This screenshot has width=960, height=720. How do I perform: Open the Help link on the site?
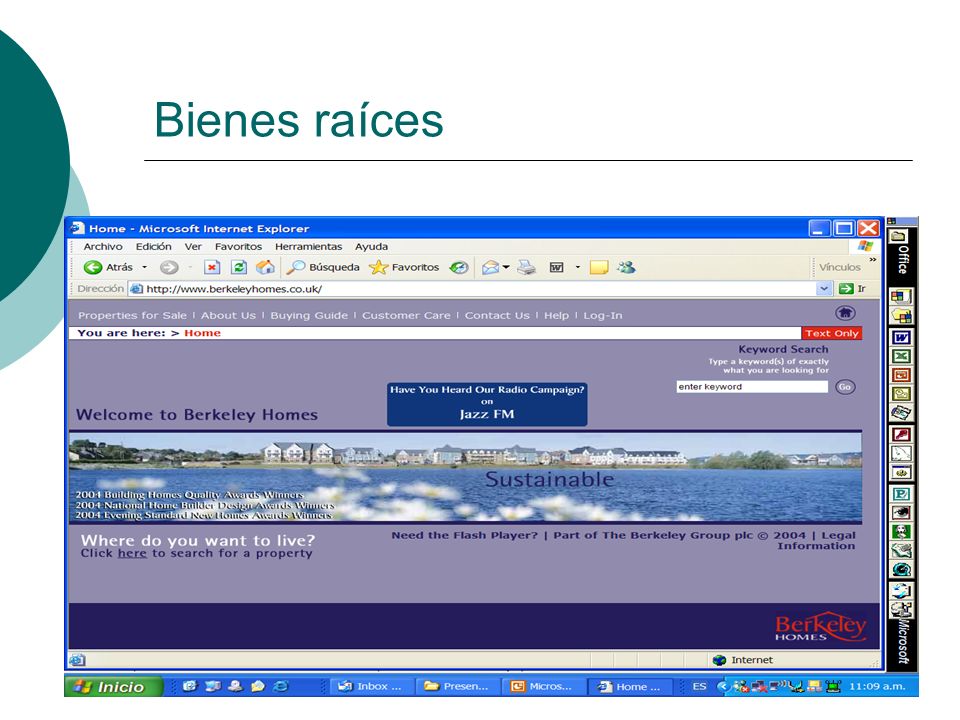pos(557,315)
